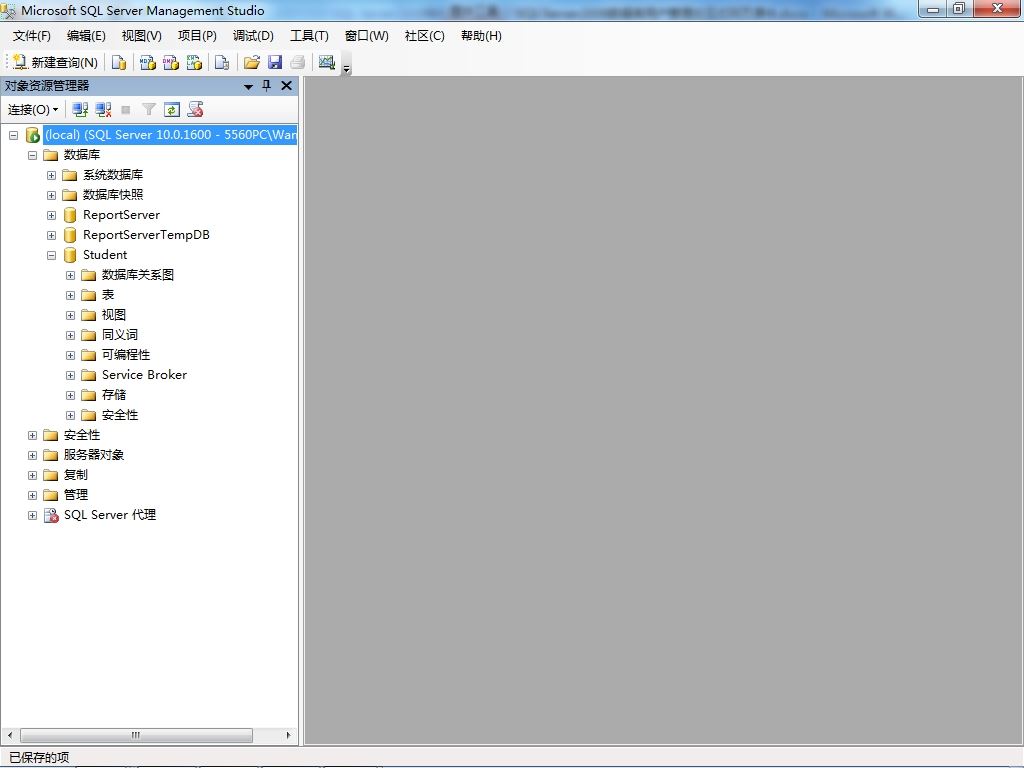Click the 已保存的项 status bar text
Screen dimensions: 1024x768
39,758
